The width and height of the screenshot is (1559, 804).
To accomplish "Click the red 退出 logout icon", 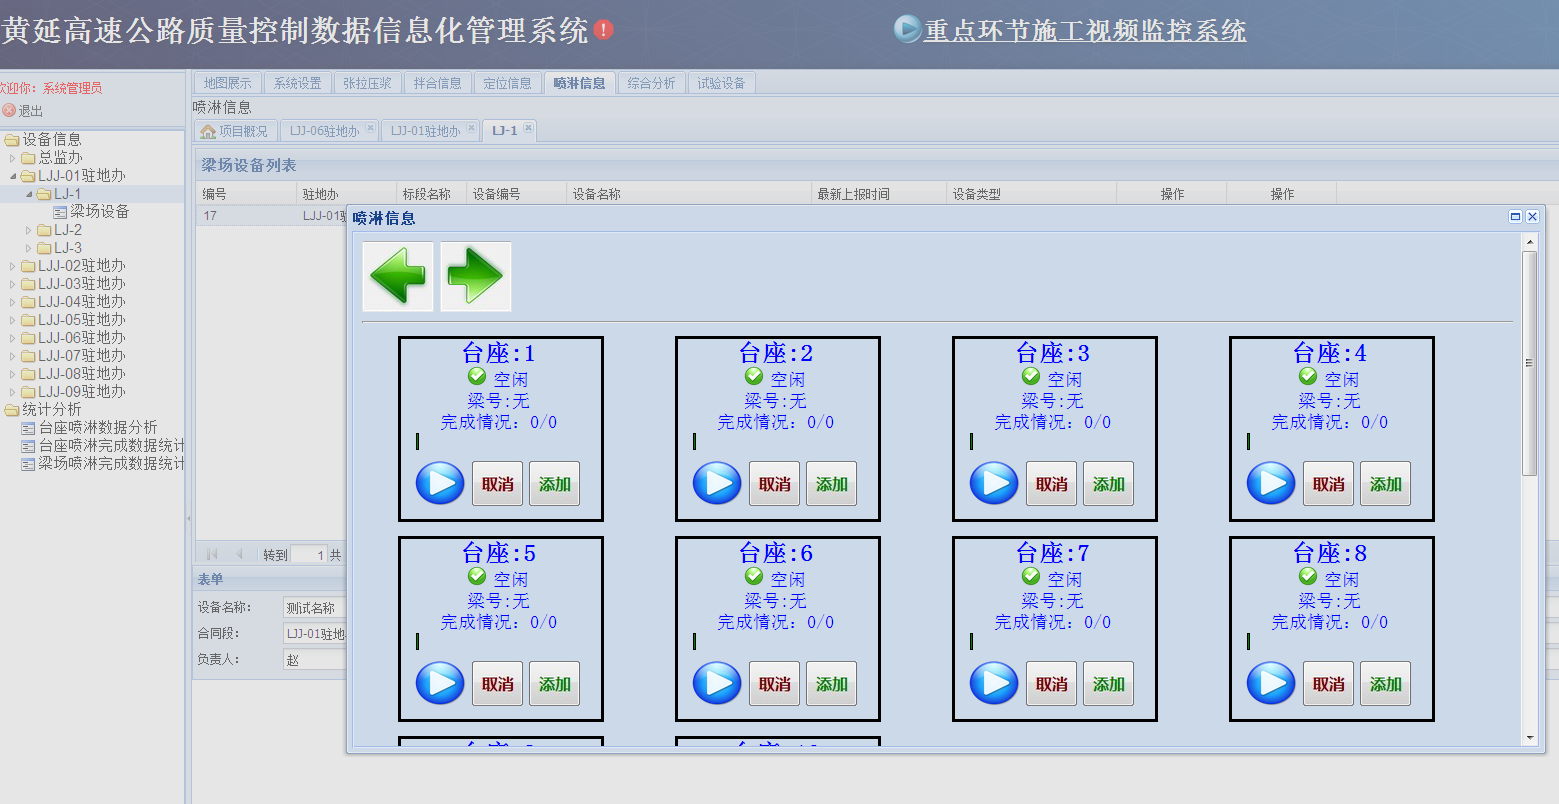I will [x=9, y=110].
